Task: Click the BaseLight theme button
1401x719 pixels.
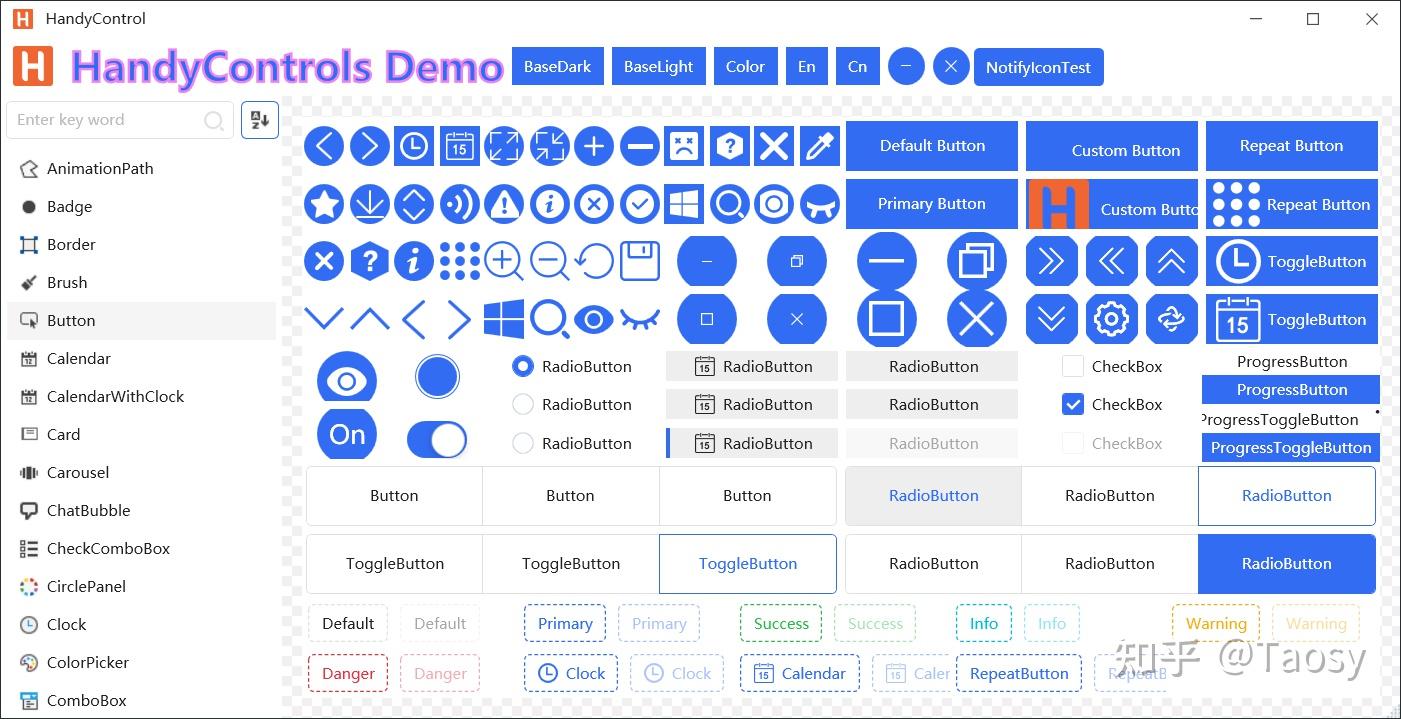Action: [x=658, y=67]
